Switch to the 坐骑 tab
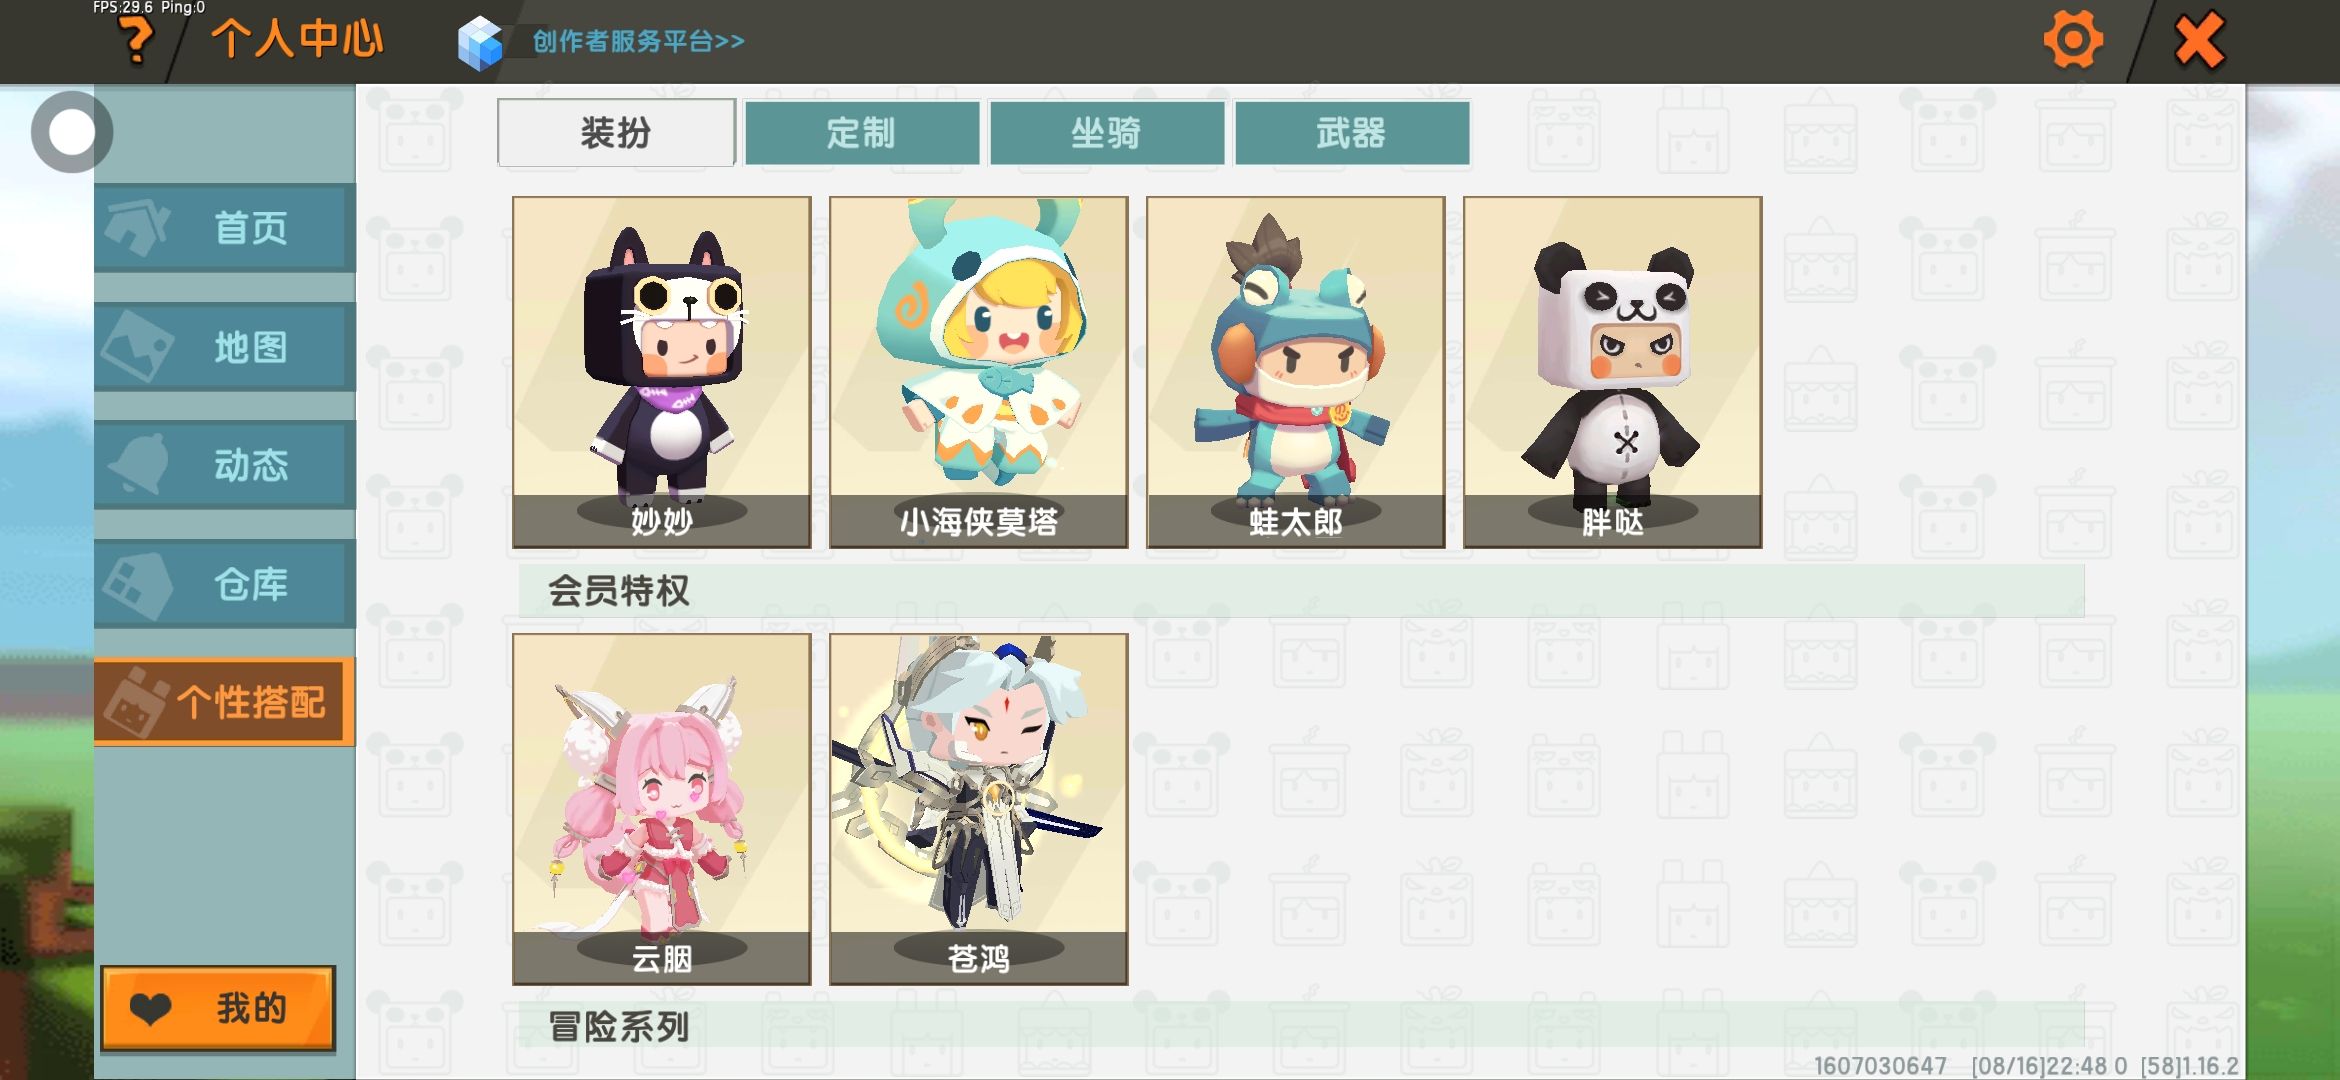This screenshot has height=1080, width=2340. click(x=1107, y=132)
